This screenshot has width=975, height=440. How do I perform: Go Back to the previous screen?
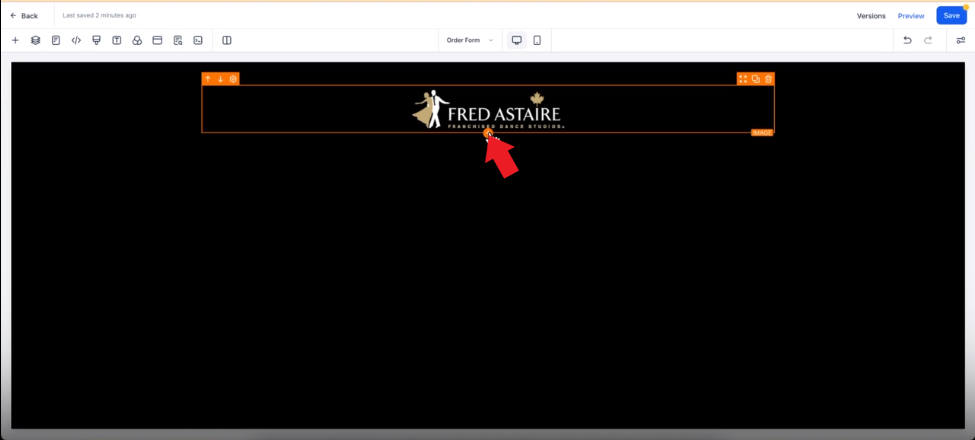(24, 16)
